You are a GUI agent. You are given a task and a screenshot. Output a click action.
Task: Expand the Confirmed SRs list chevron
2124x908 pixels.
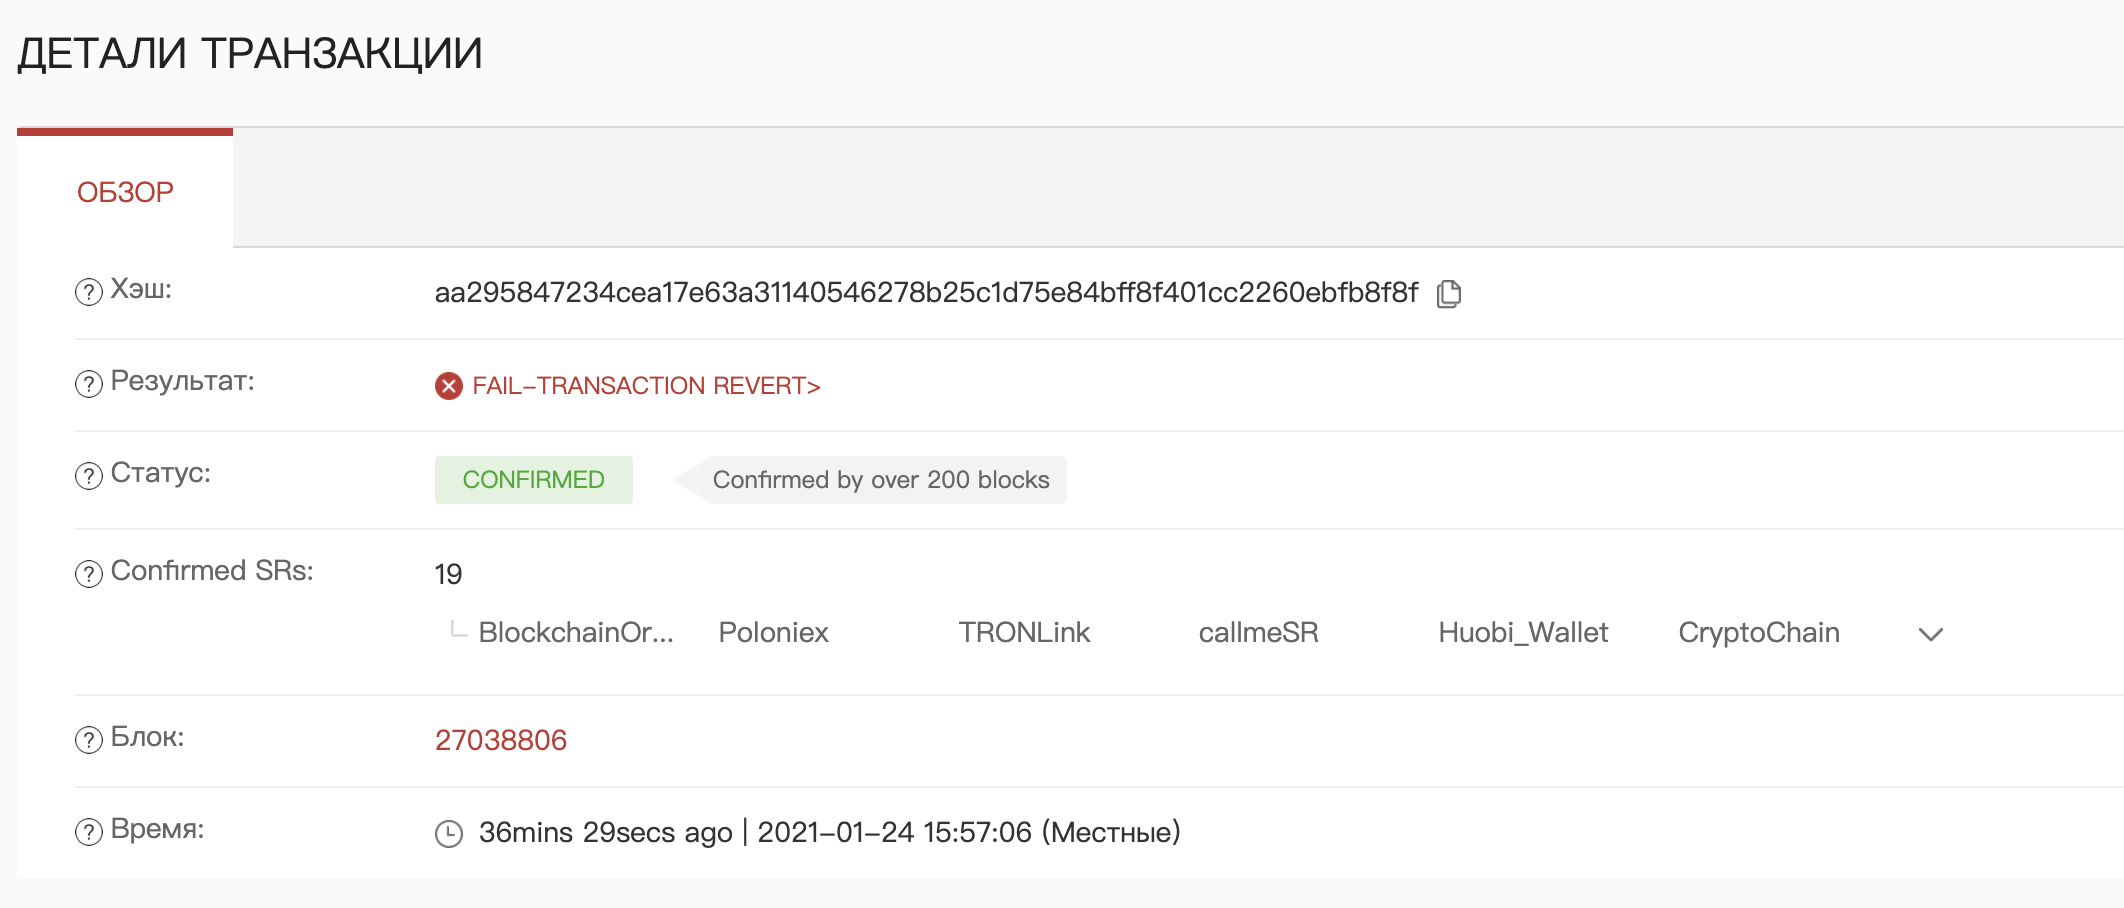click(1931, 634)
